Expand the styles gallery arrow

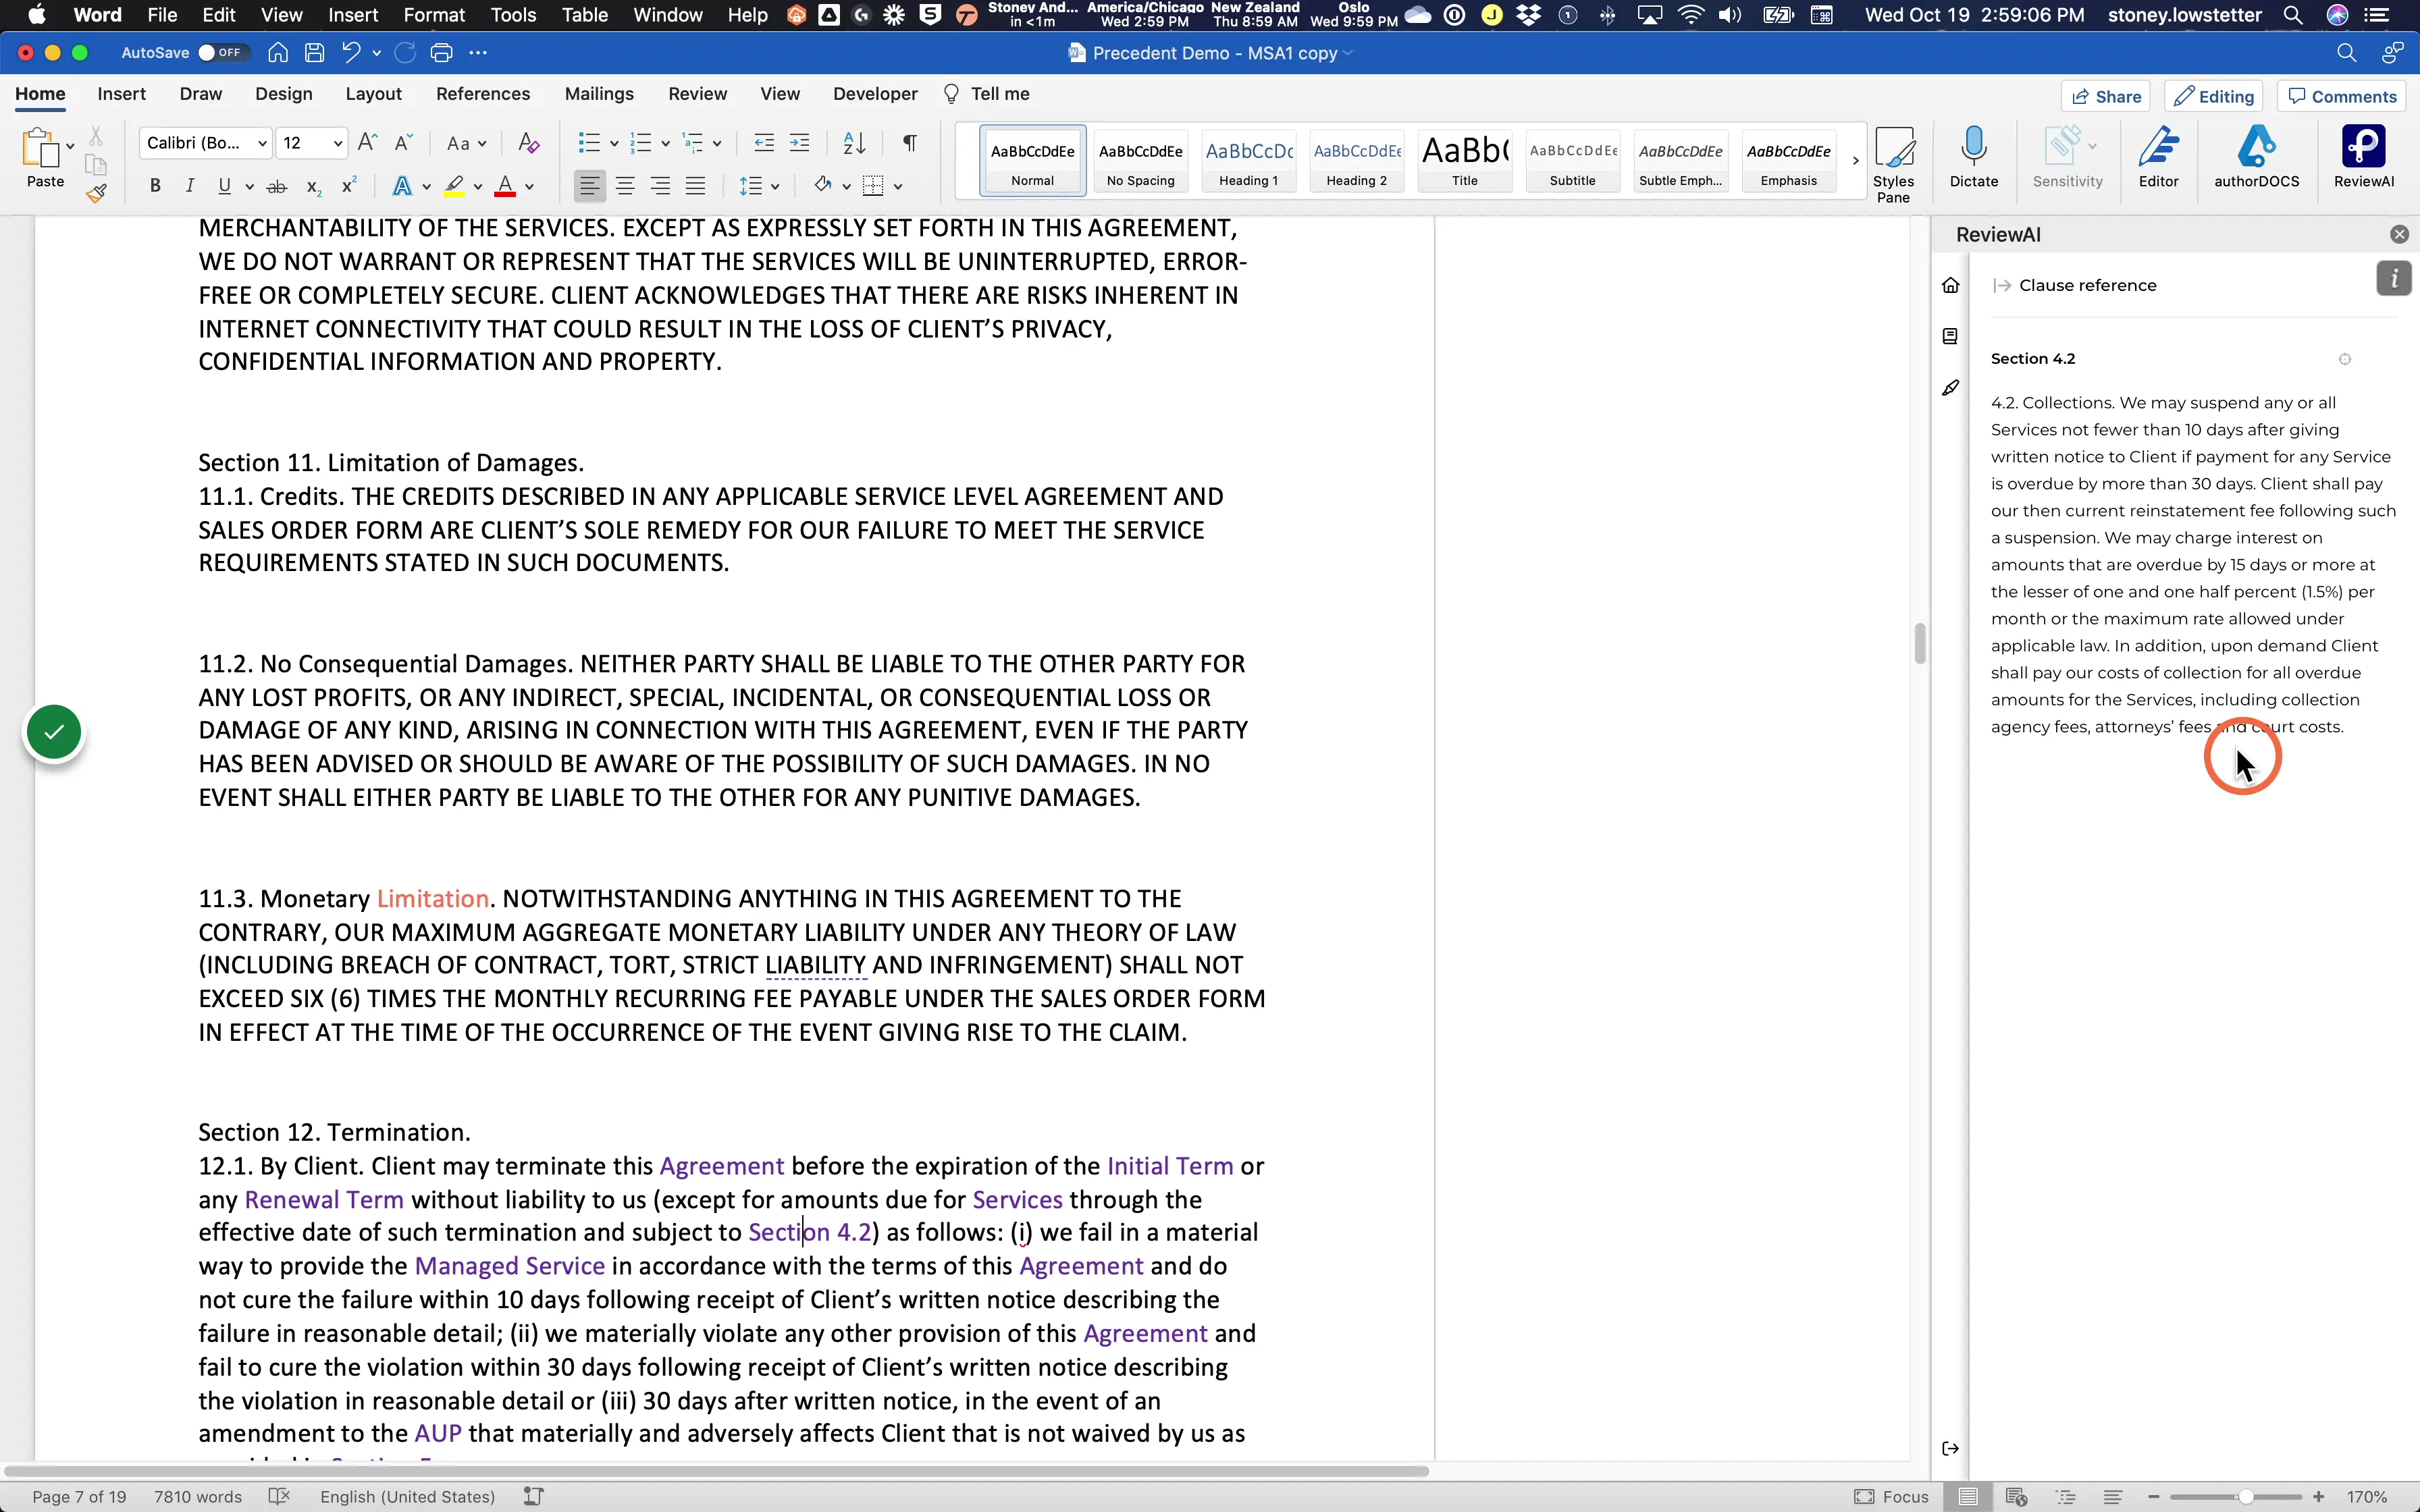pos(1855,160)
